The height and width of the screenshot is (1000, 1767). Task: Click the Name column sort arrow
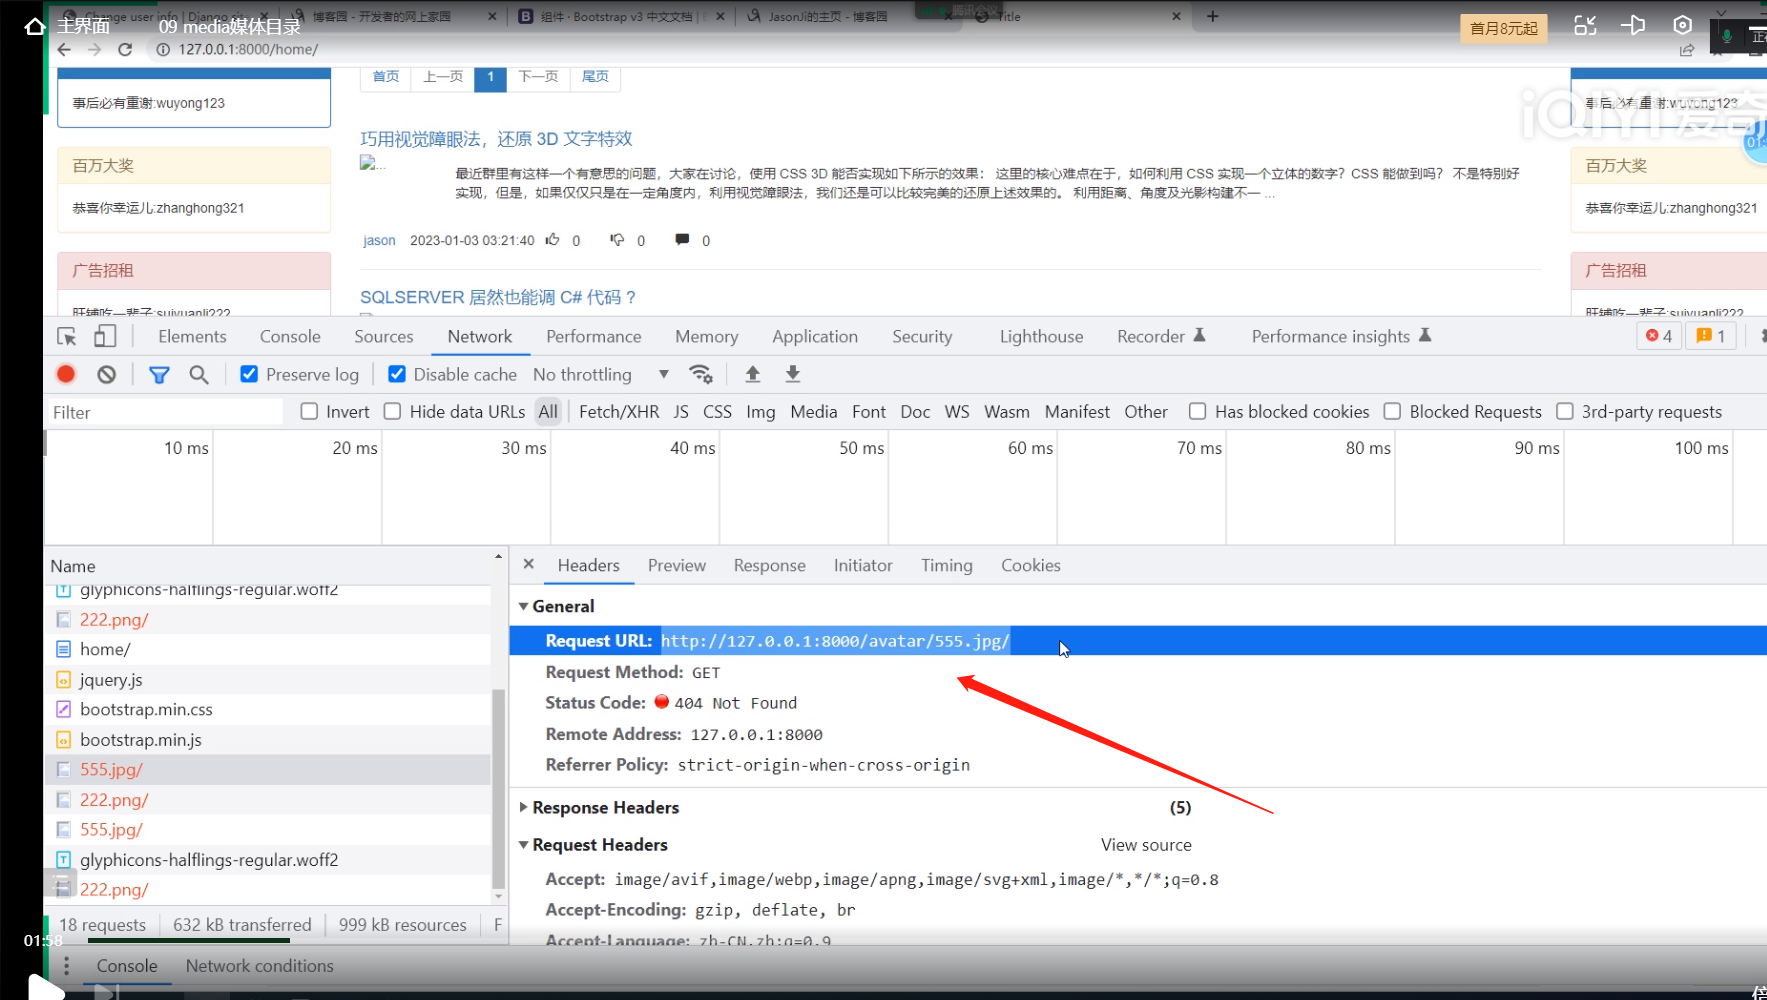point(498,557)
